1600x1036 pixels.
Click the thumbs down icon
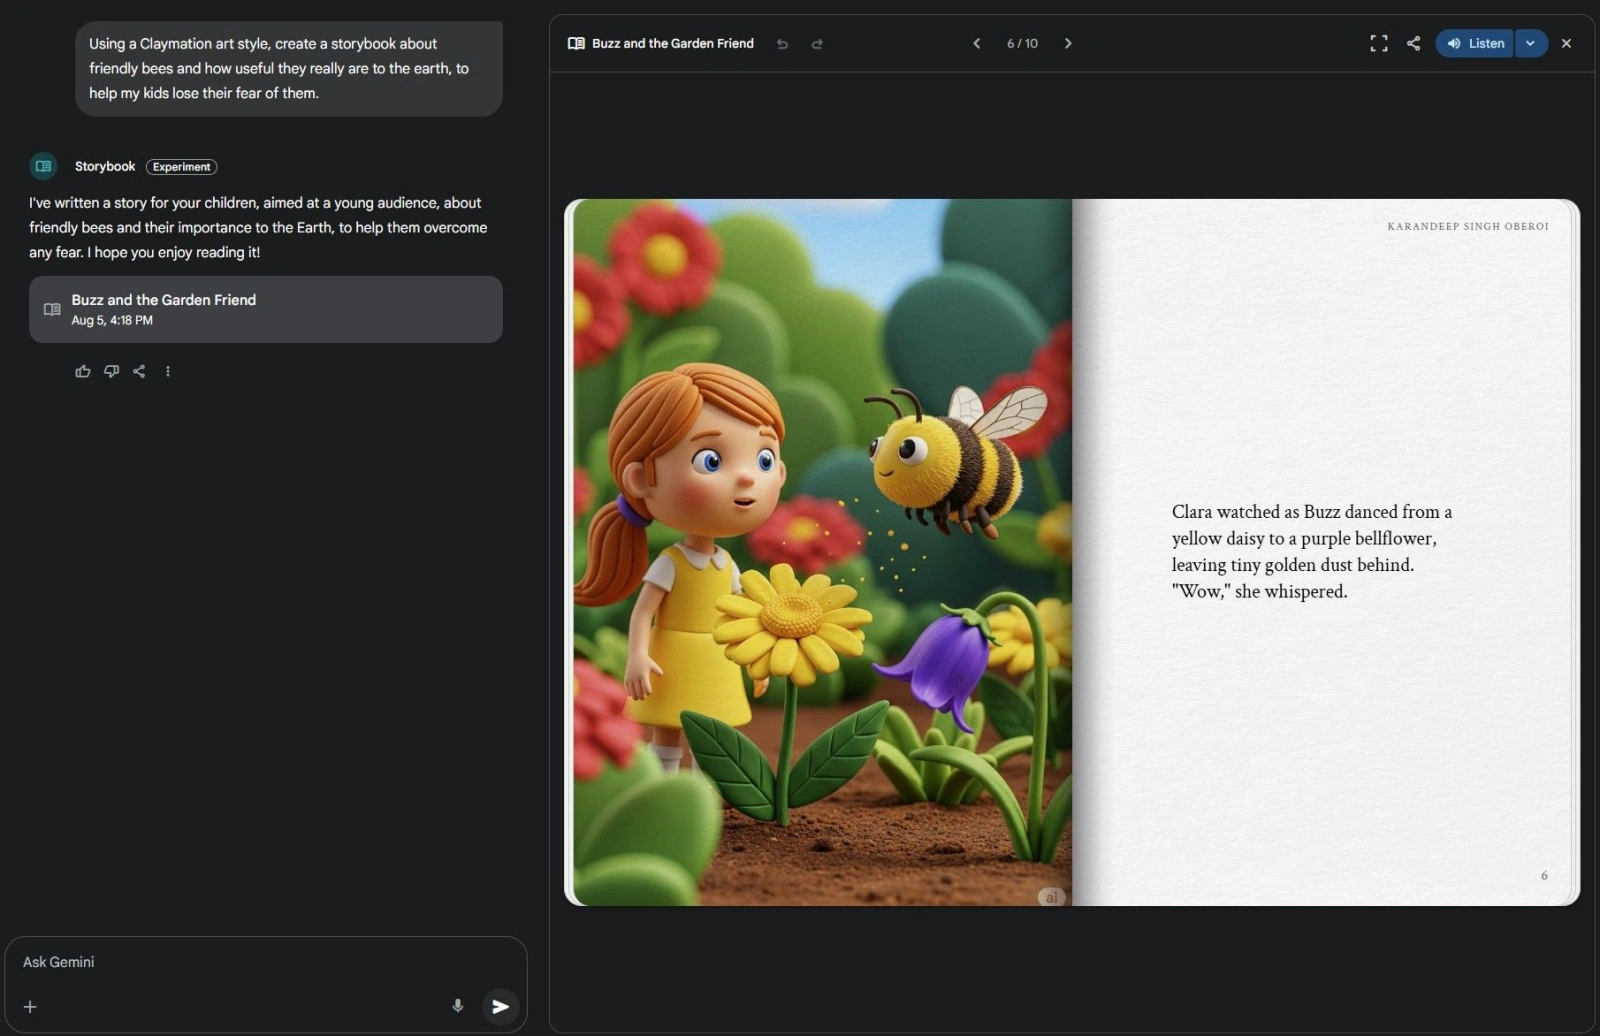(x=111, y=371)
